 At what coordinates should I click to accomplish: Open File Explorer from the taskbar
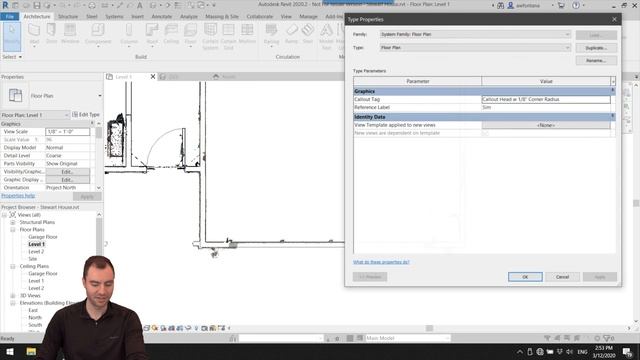[31, 351]
